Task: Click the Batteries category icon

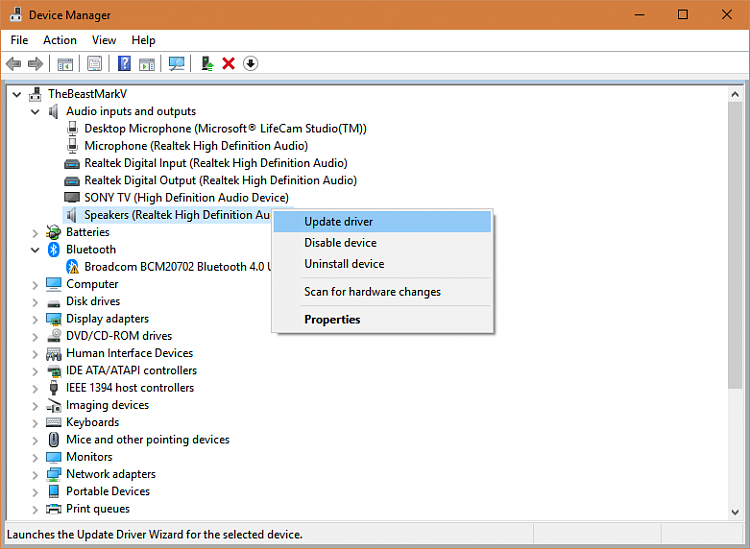Action: (53, 232)
